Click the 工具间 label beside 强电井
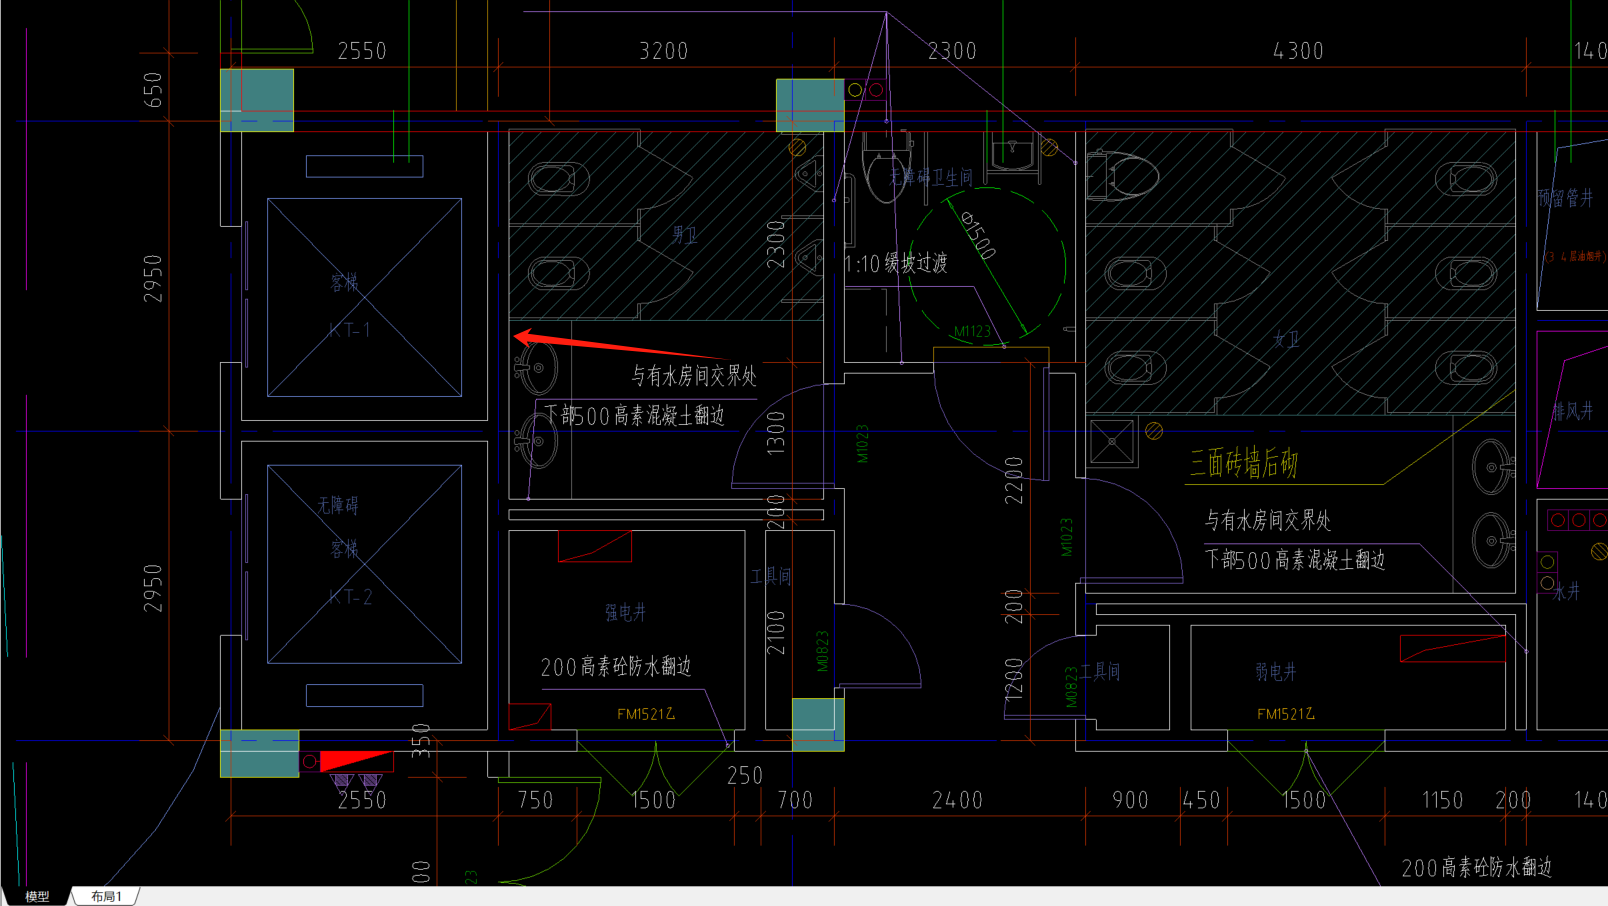Viewport: 1608px width, 906px height. 771,577
